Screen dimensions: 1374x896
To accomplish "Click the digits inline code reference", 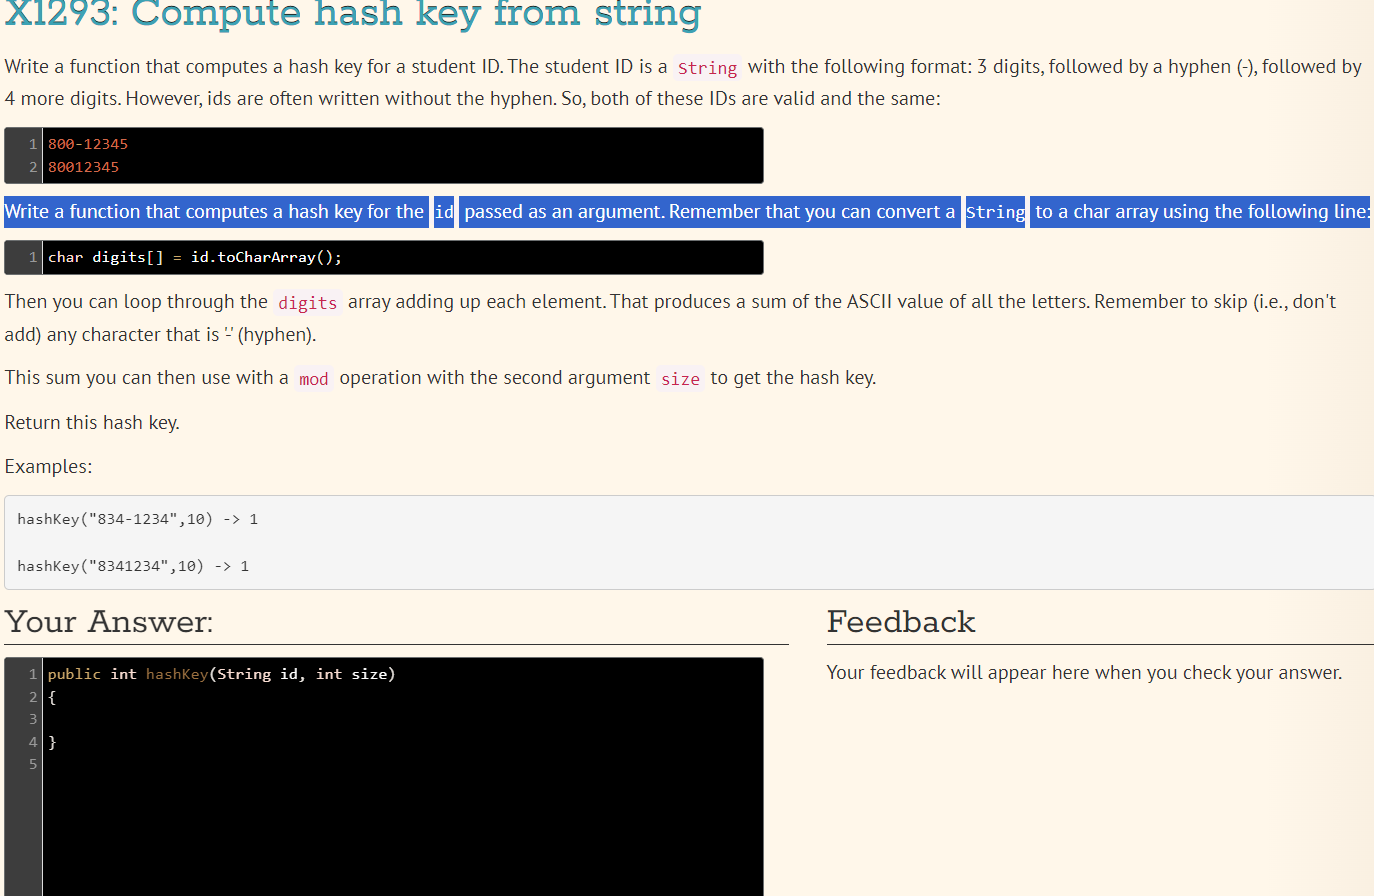I will coord(307,302).
